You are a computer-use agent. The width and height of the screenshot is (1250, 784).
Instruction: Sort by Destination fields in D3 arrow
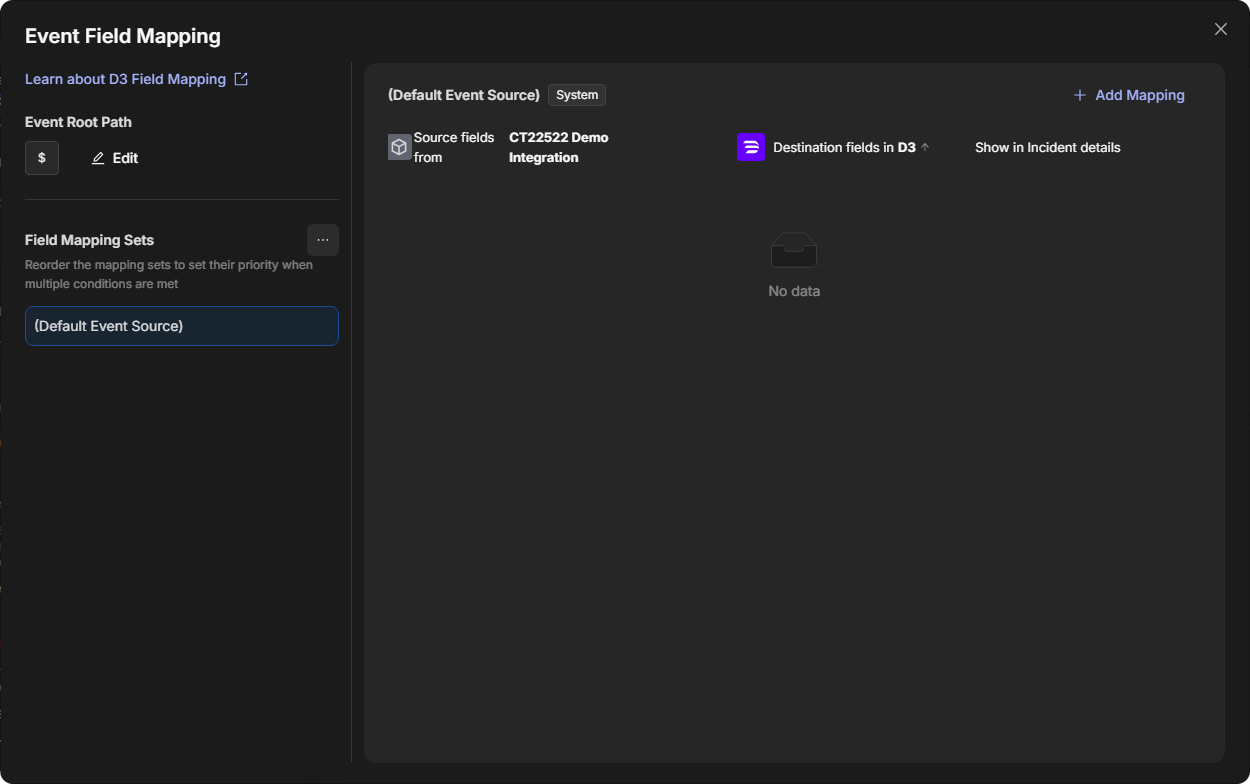point(925,147)
